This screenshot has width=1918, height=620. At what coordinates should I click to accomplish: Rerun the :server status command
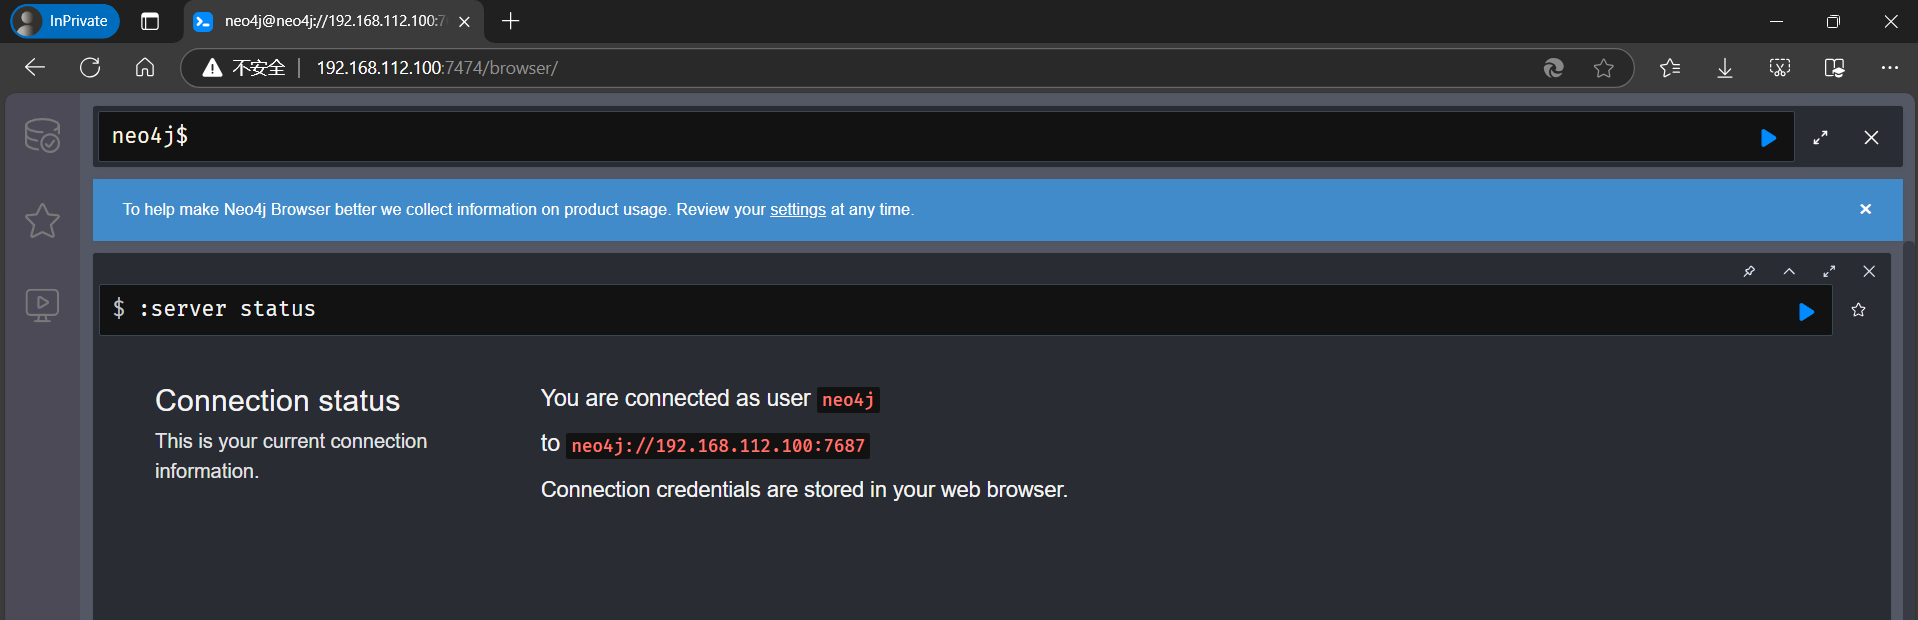click(x=1806, y=312)
